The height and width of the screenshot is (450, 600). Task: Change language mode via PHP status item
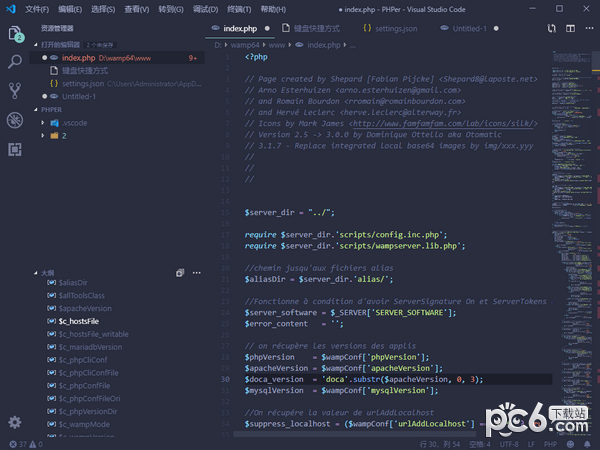click(551, 444)
